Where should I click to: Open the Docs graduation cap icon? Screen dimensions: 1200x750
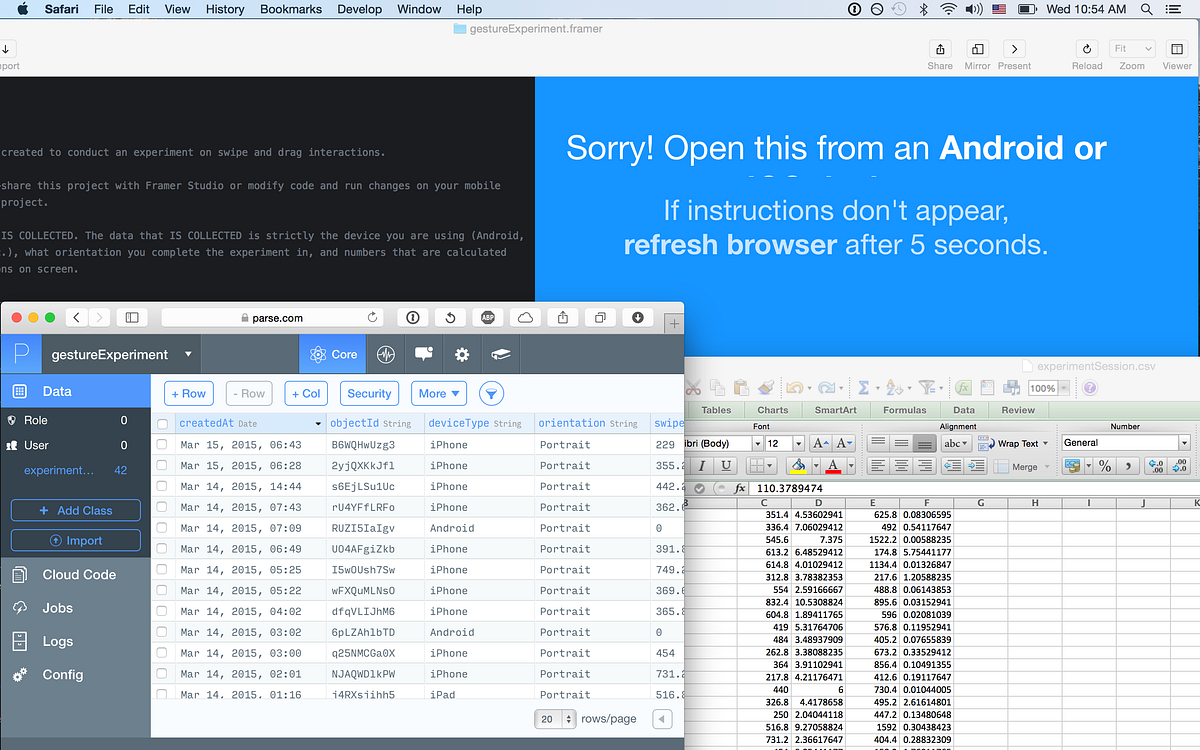pyautogui.click(x=500, y=354)
